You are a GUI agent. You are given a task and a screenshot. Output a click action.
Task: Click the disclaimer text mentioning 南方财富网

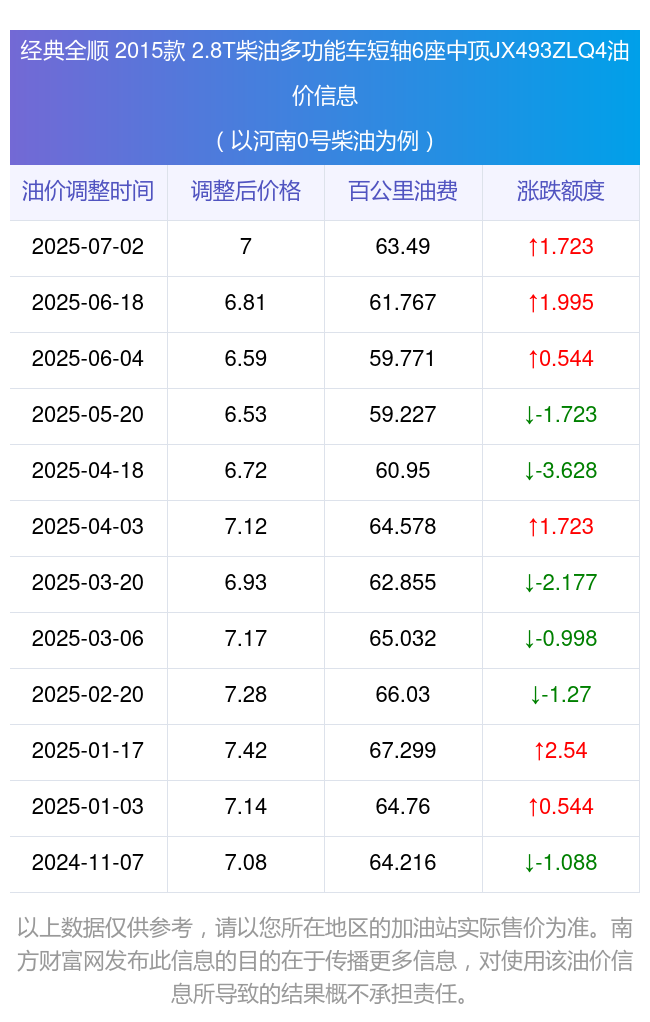(x=325, y=961)
